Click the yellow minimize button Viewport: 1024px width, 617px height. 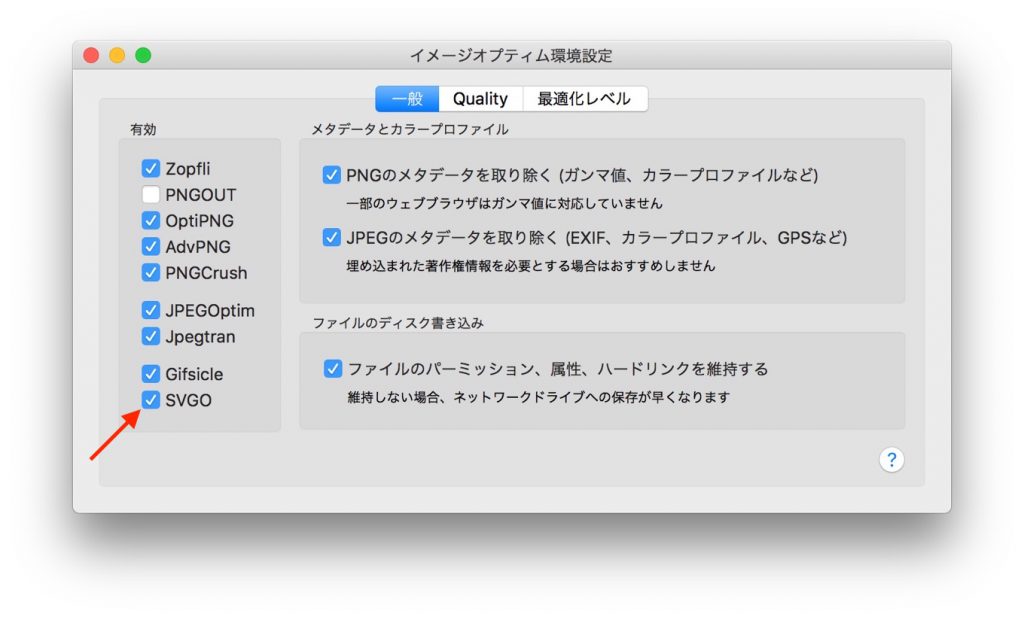pyautogui.click(x=118, y=57)
